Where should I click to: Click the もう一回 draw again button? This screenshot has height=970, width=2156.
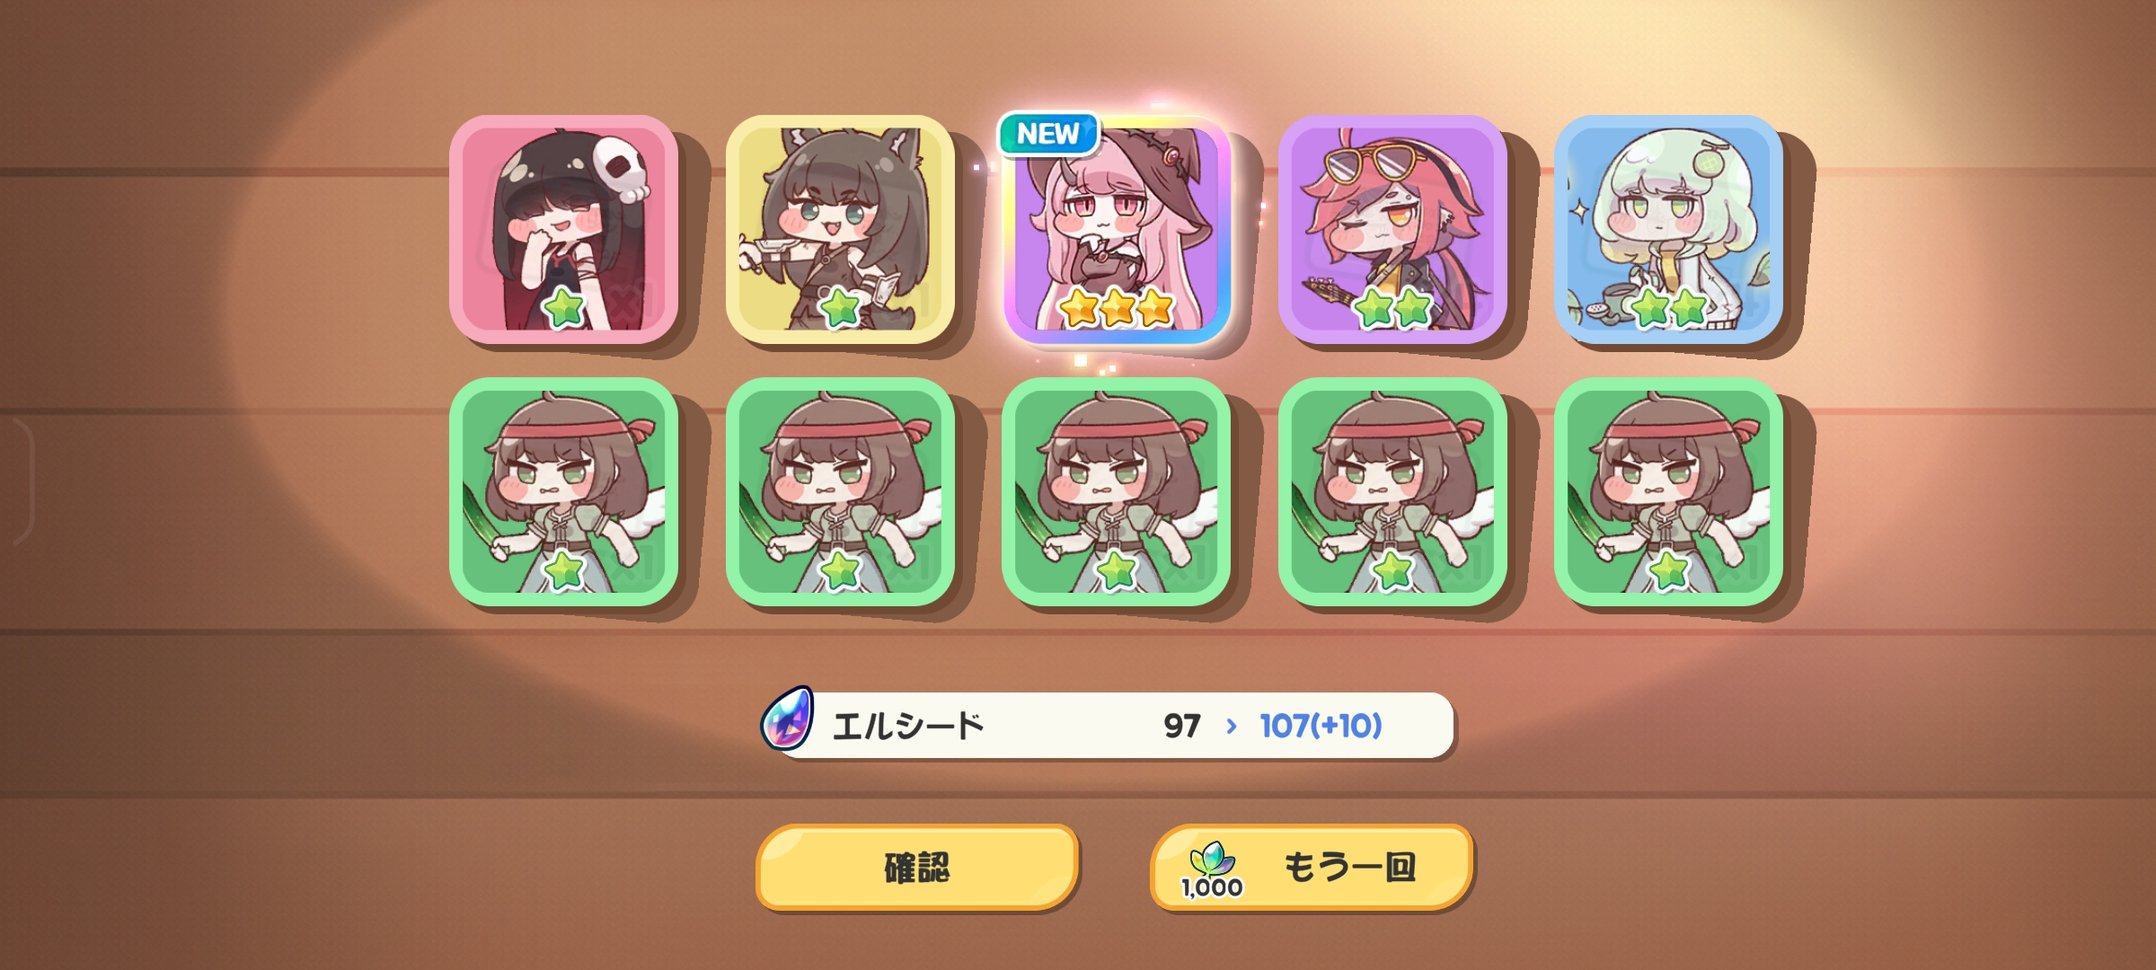(x=1312, y=867)
